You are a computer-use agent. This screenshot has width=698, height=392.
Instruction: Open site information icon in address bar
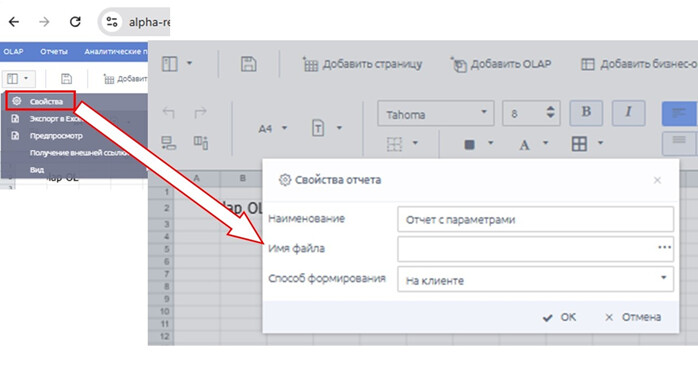pyautogui.click(x=111, y=21)
